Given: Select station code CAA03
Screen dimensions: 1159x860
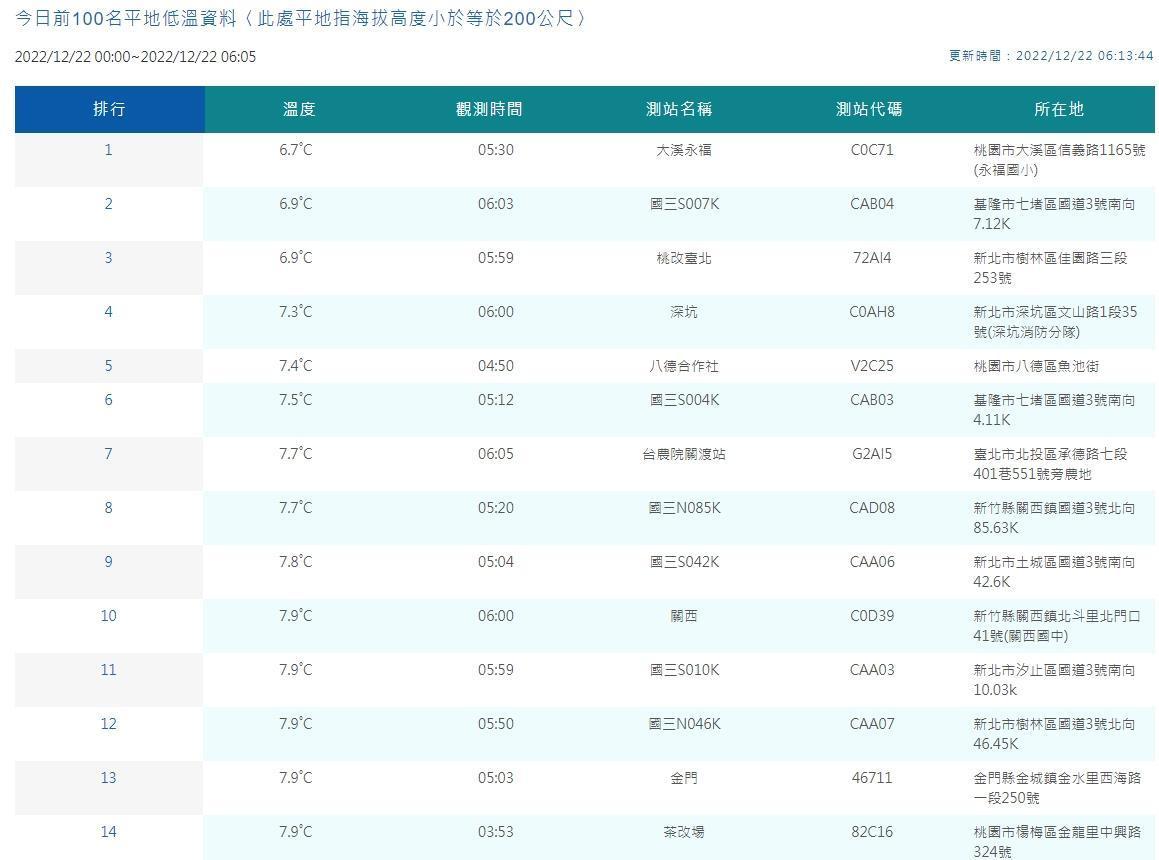Looking at the screenshot, I should click(x=872, y=670).
